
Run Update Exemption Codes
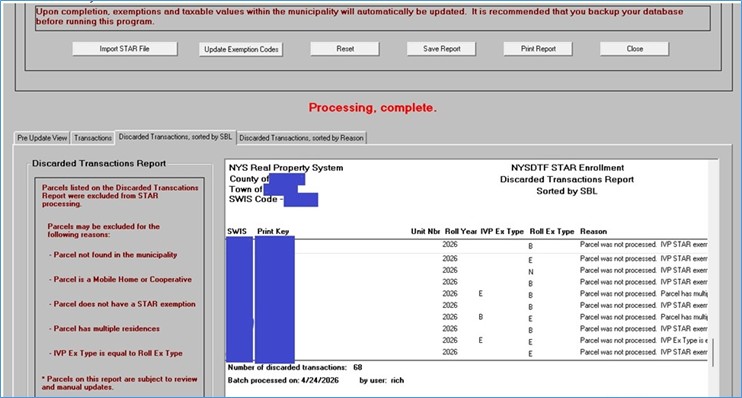click(241, 49)
